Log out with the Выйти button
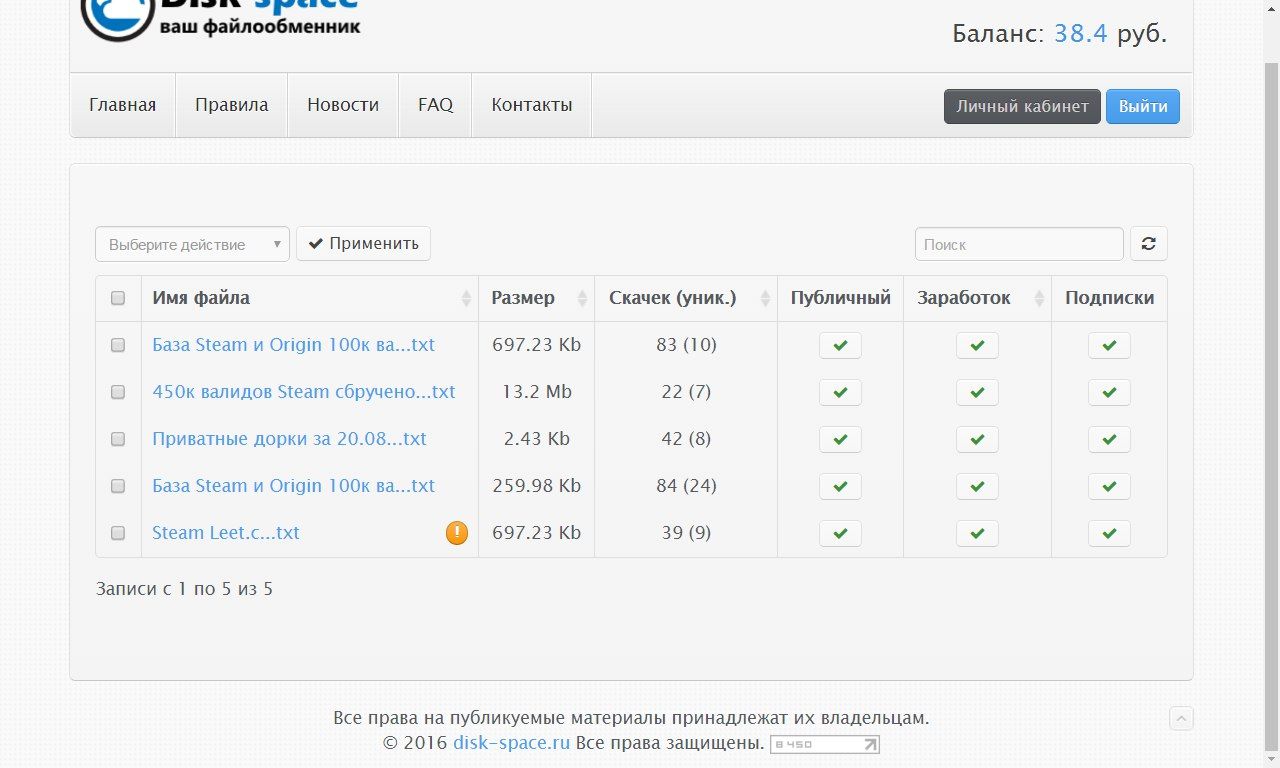1280x768 pixels. (1143, 106)
